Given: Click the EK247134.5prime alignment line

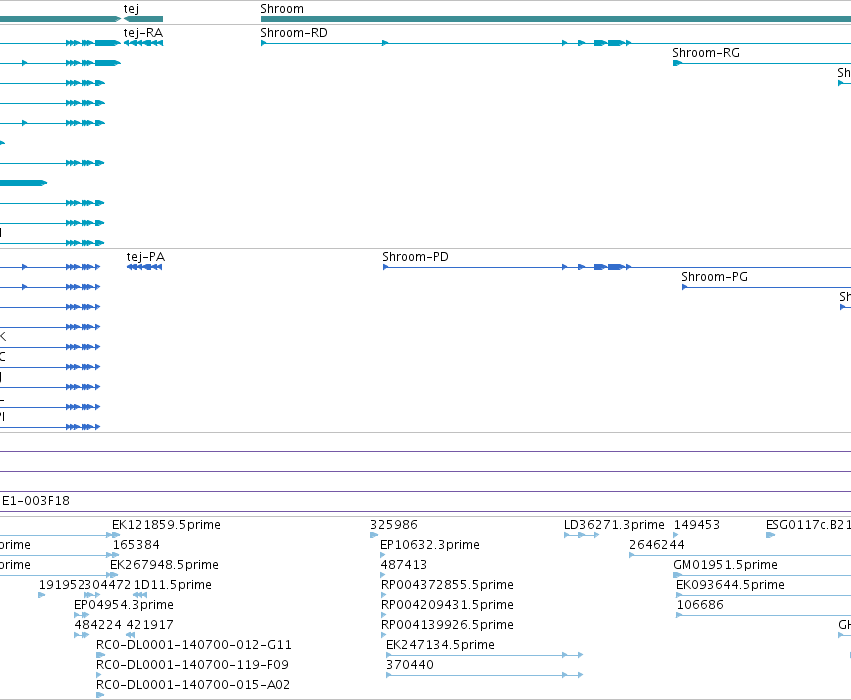Looking at the screenshot, I should pyautogui.click(x=484, y=655).
